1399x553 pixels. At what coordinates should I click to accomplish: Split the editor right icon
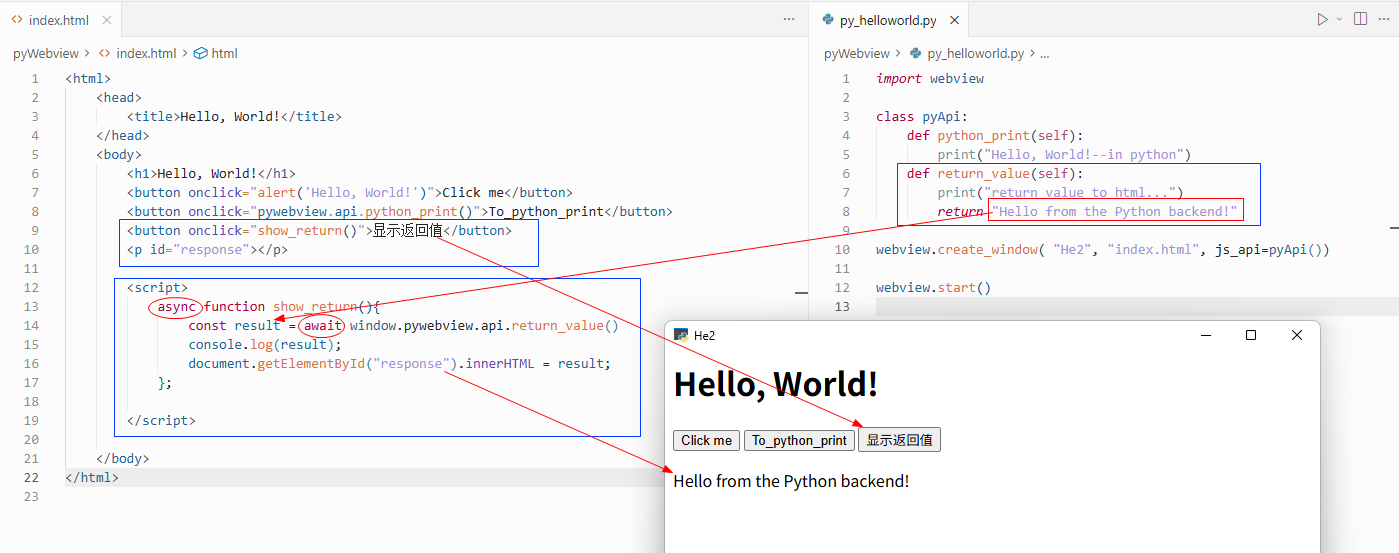(x=1360, y=19)
